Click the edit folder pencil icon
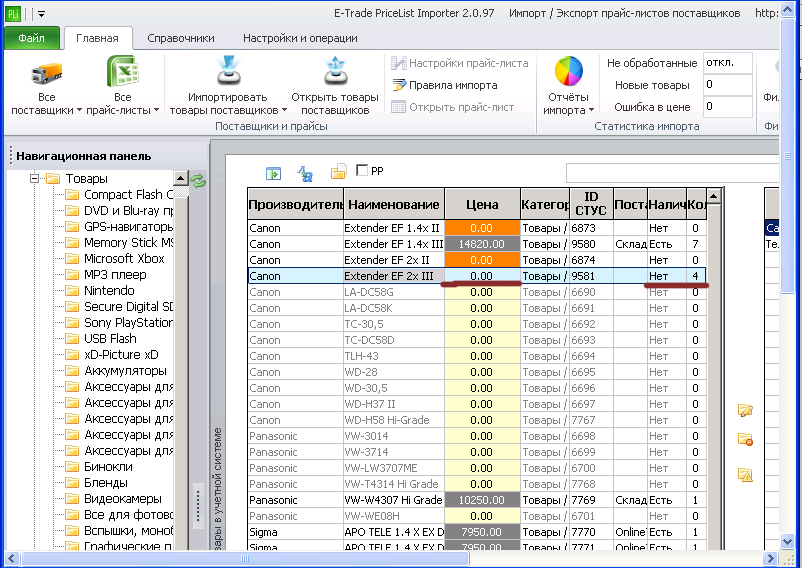This screenshot has height=568, width=802. click(745, 410)
